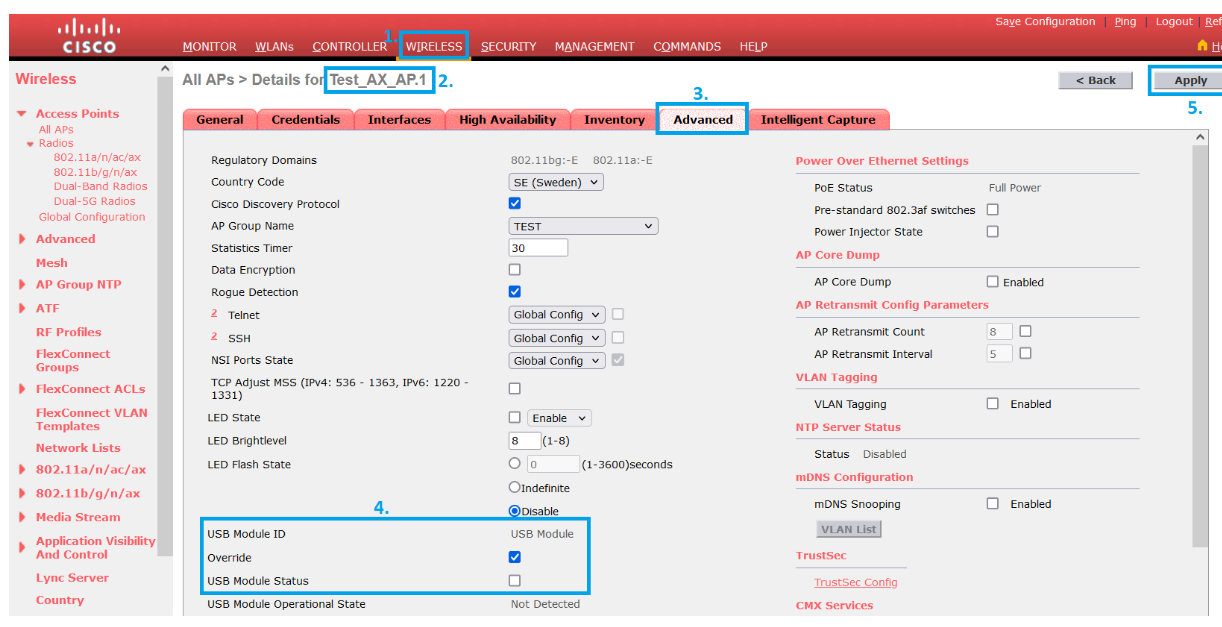Switch to the Interfaces tab
This screenshot has width=1222, height=627.
399,120
